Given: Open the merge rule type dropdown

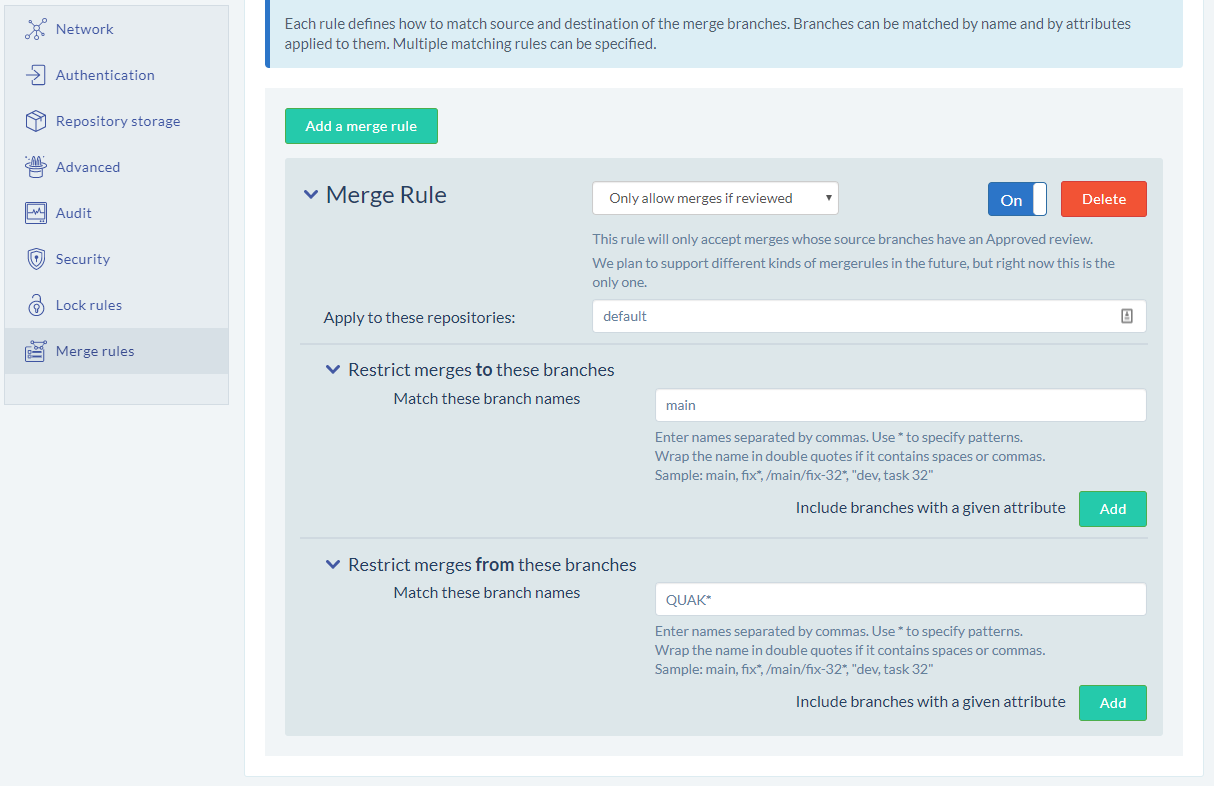Looking at the screenshot, I should (714, 198).
